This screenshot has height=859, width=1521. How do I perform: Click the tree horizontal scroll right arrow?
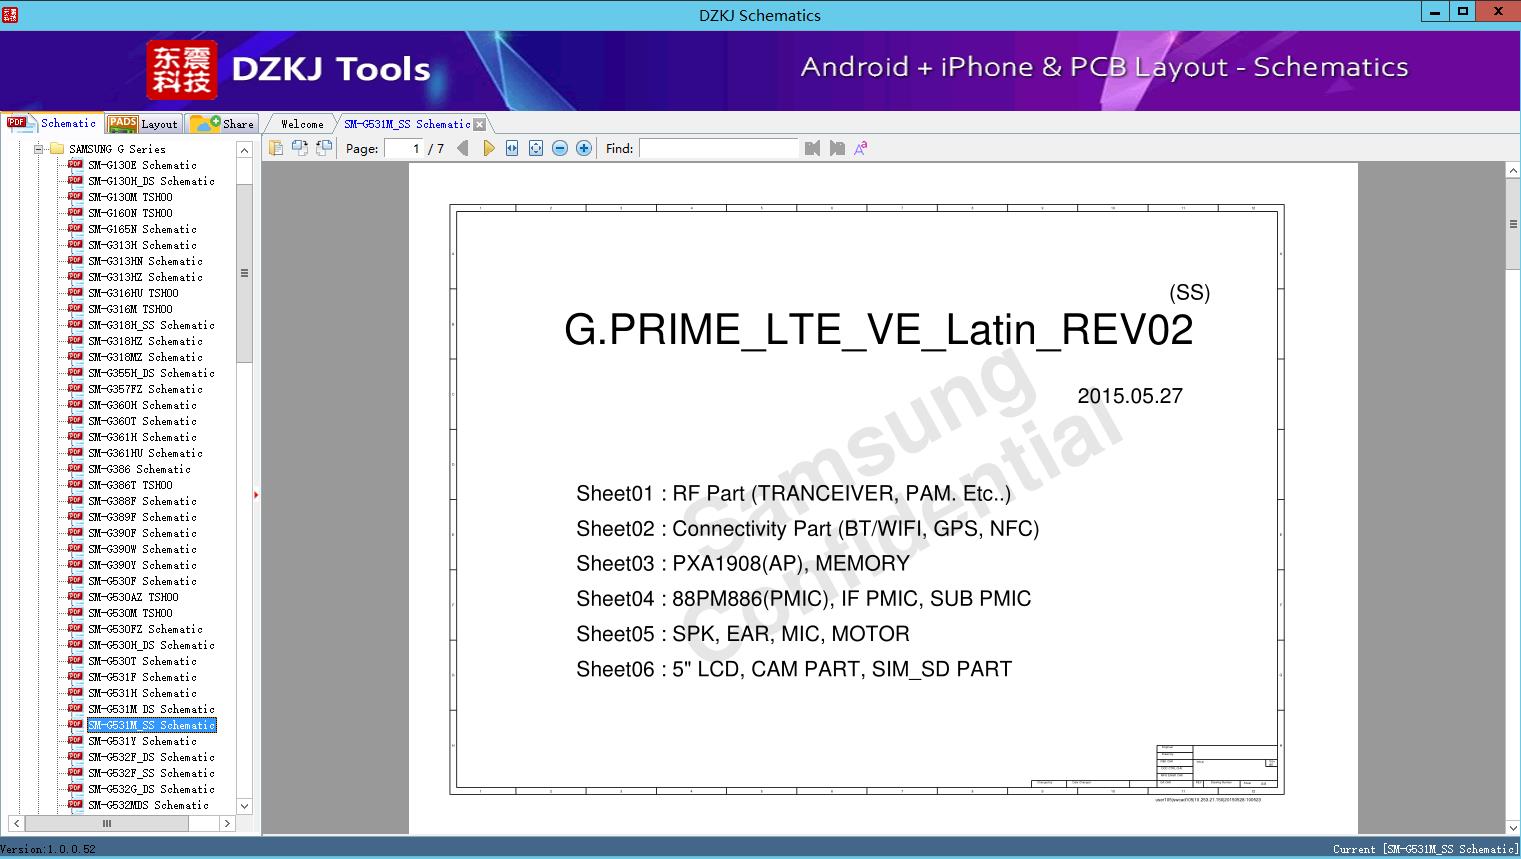coord(227,824)
